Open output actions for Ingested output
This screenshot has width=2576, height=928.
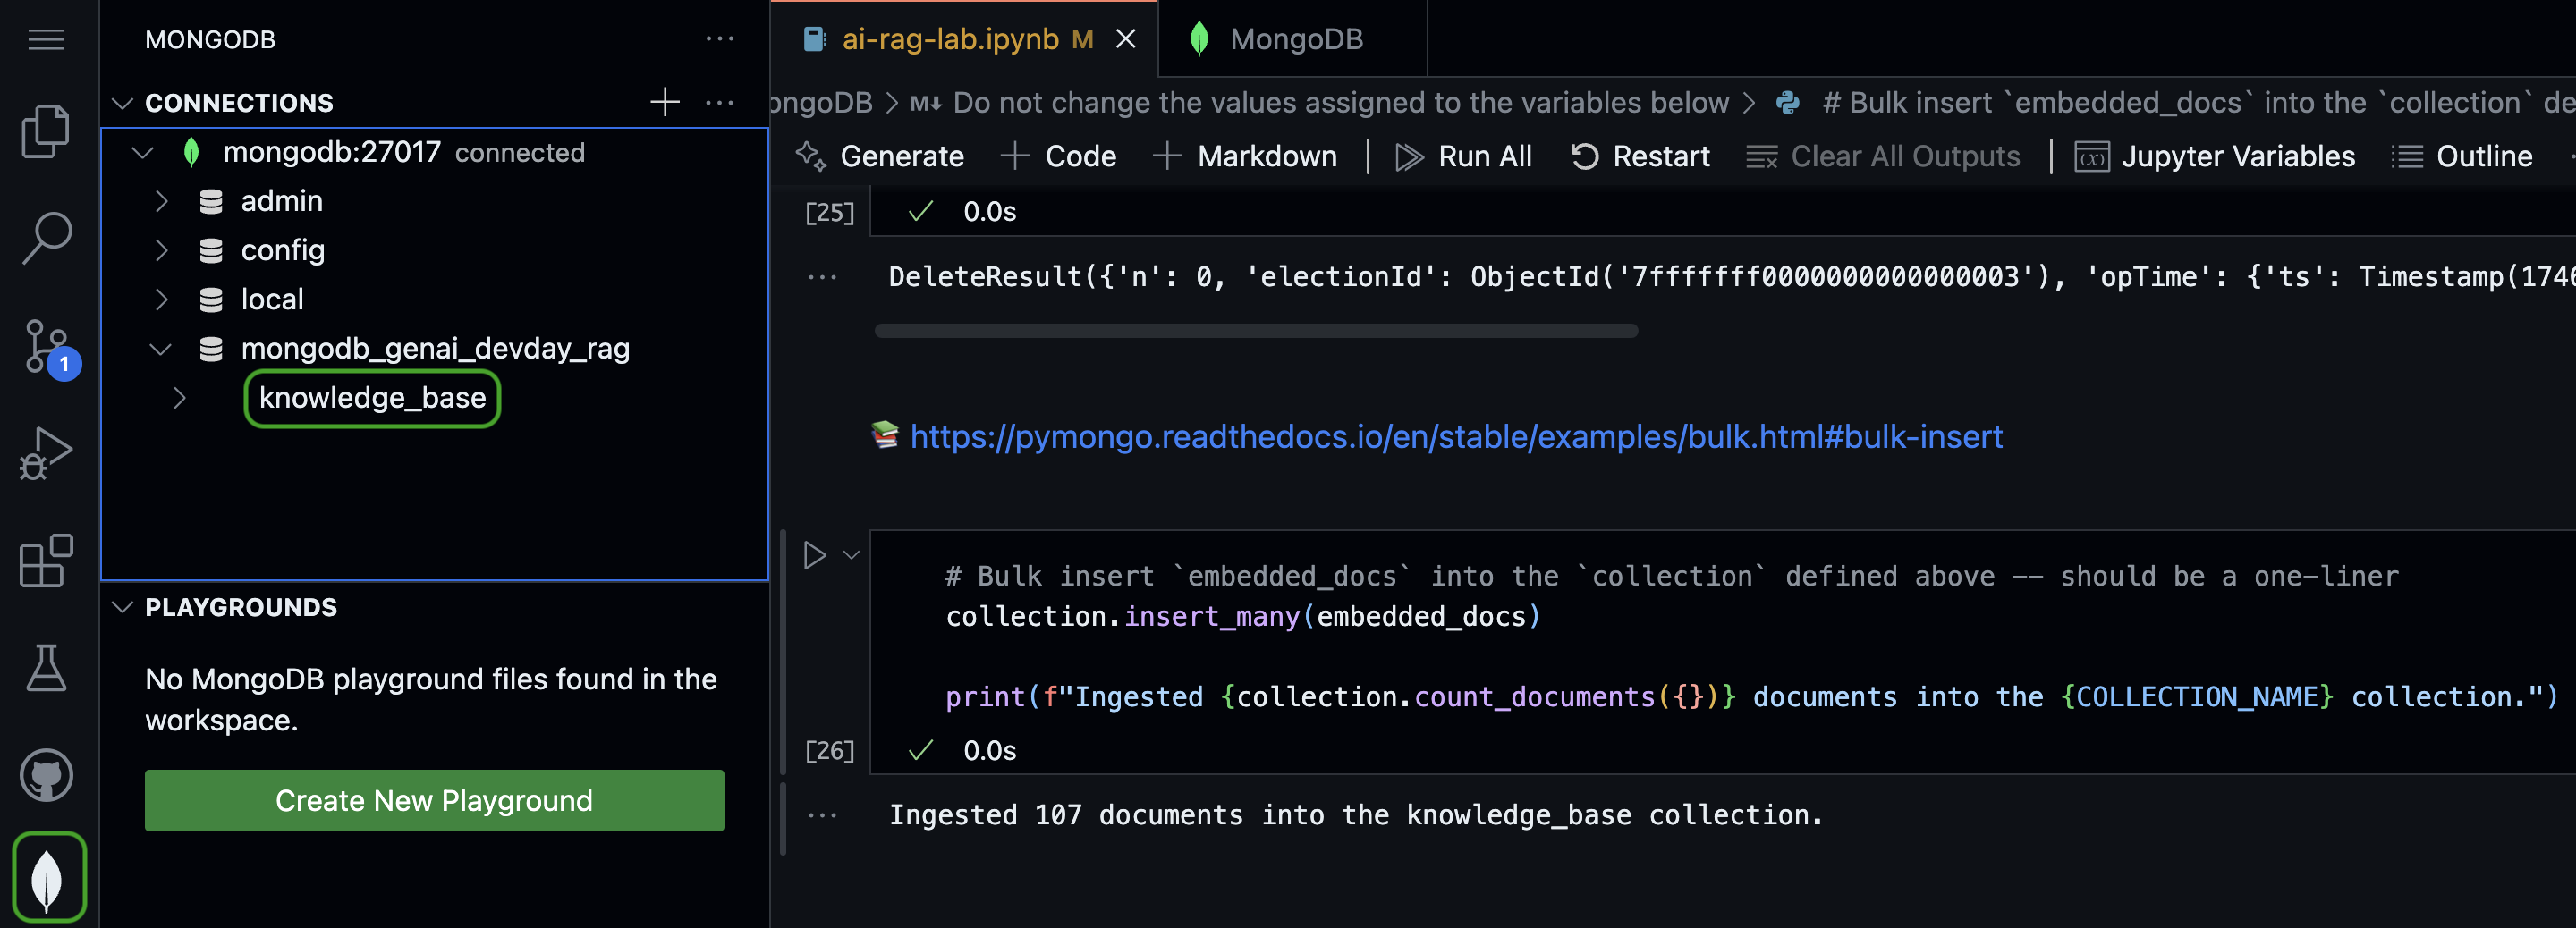pyautogui.click(x=822, y=815)
